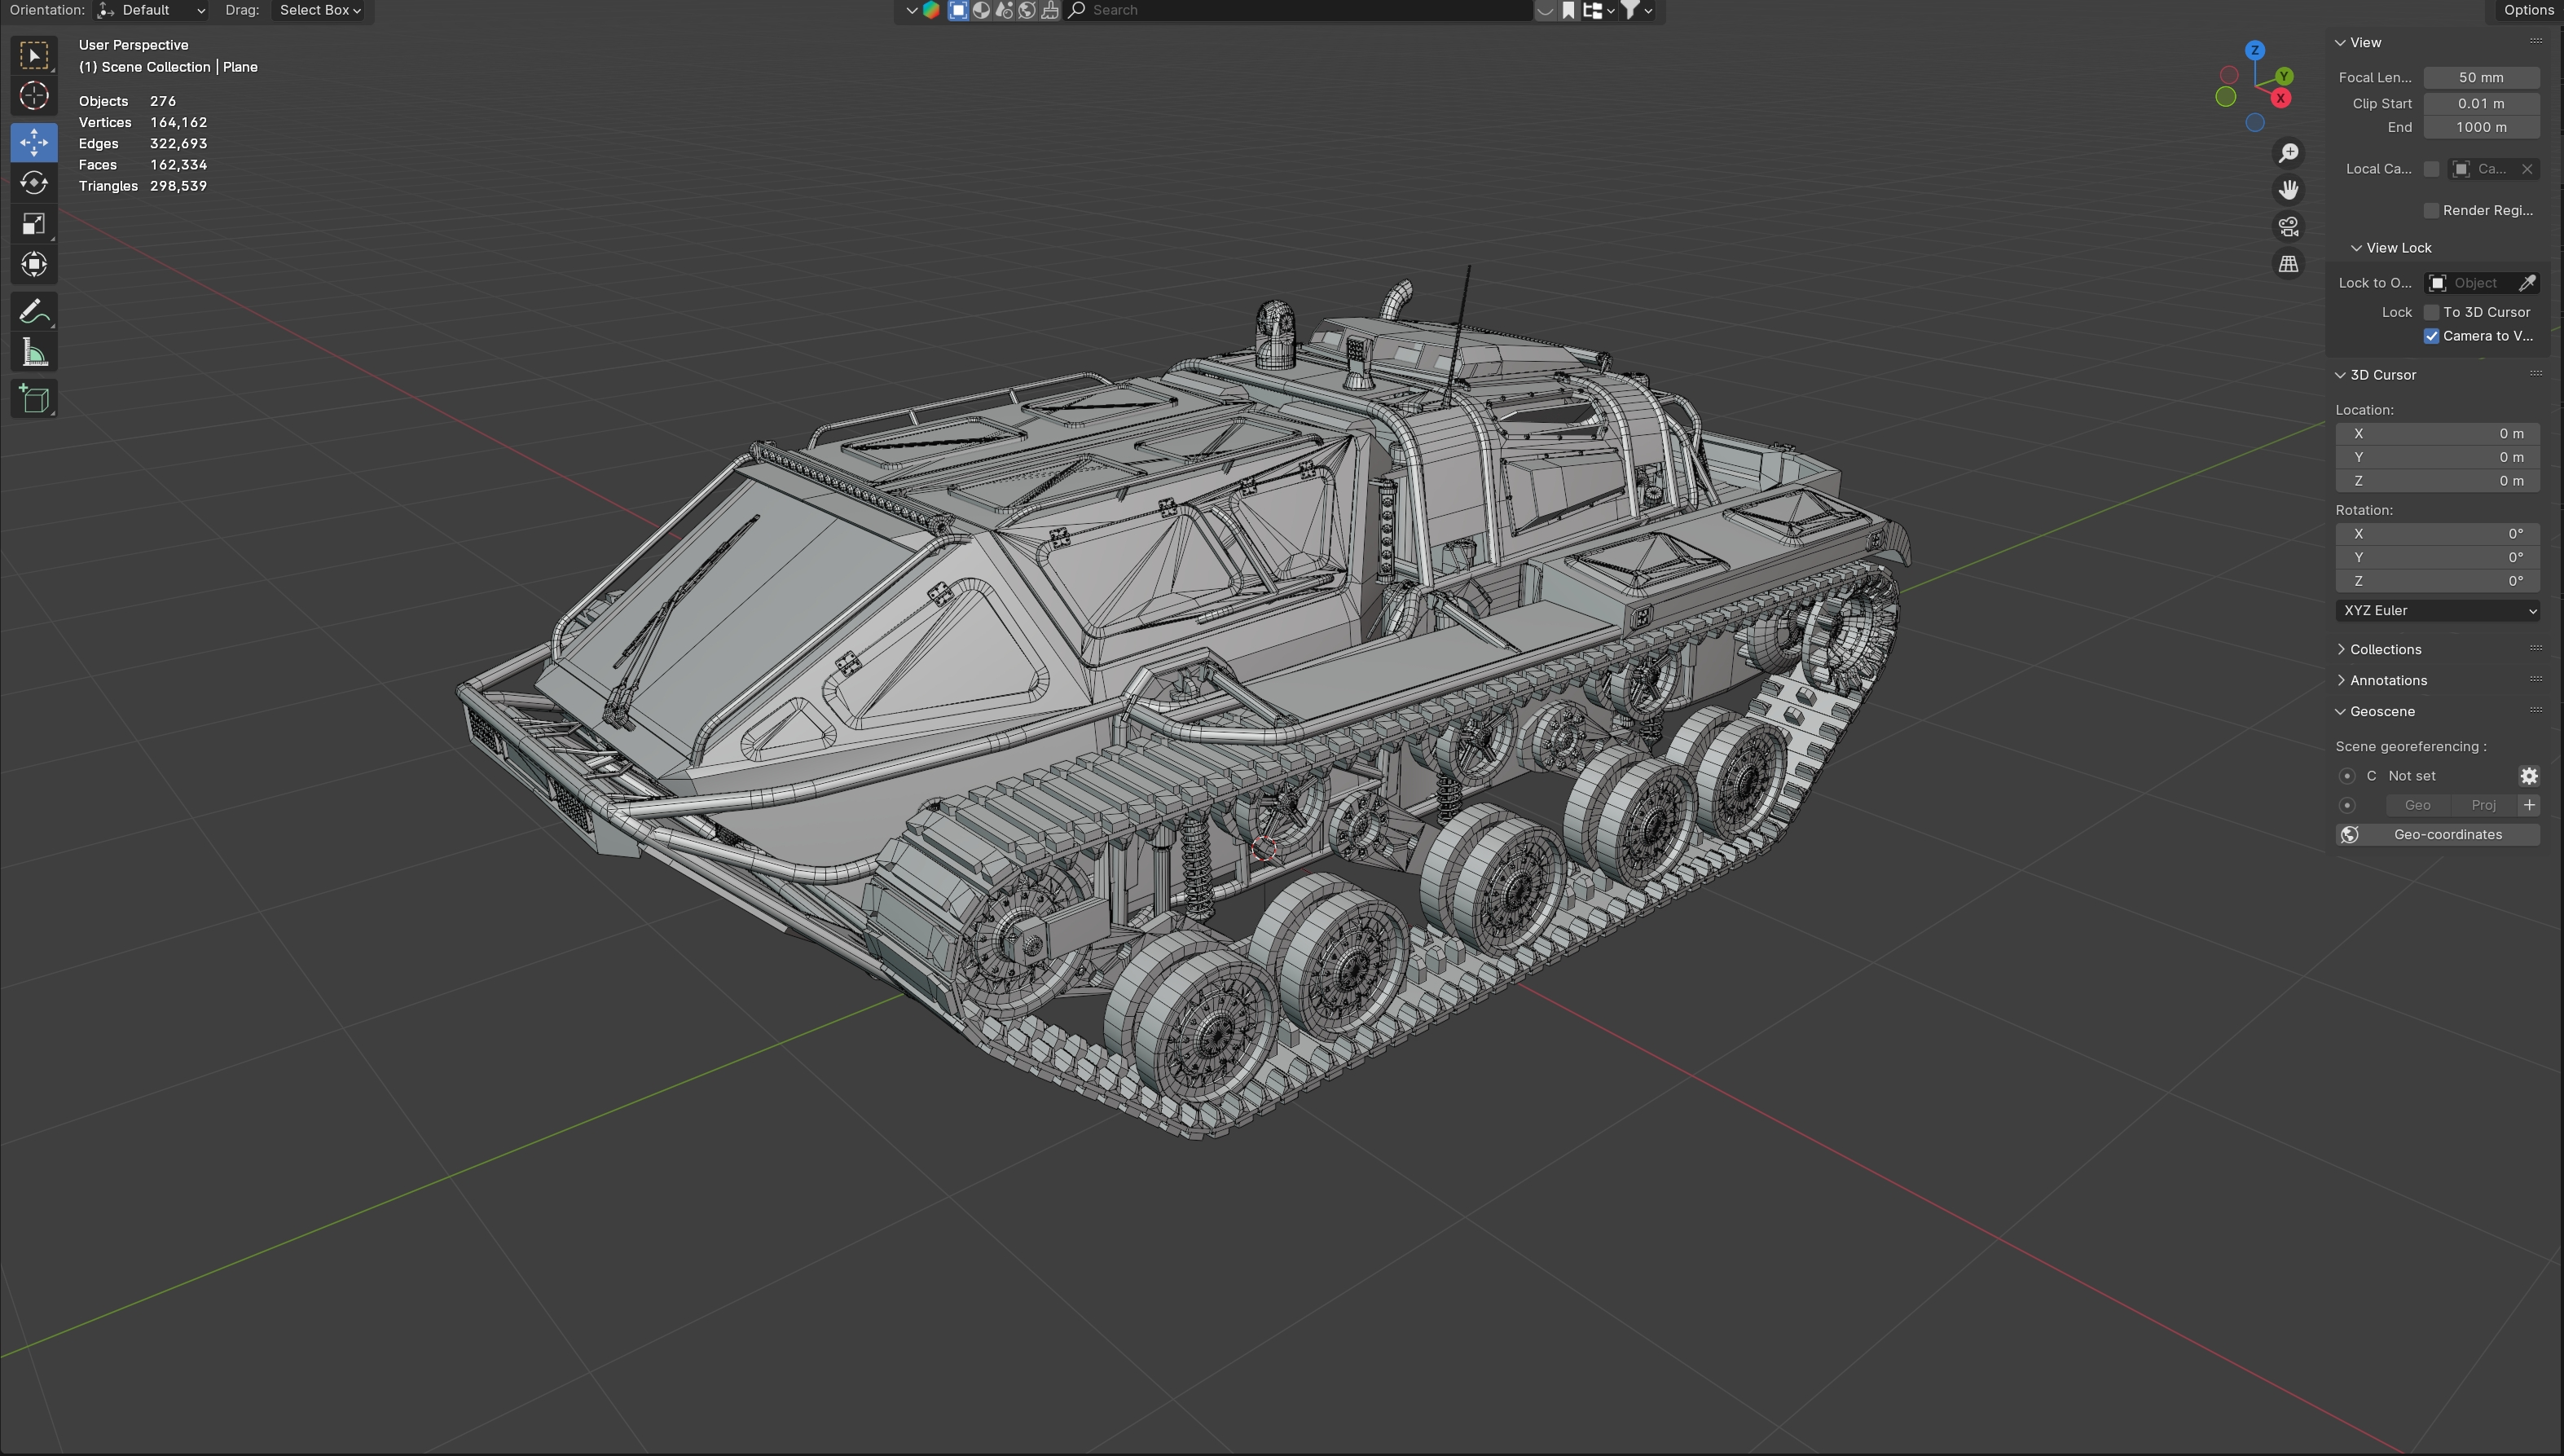This screenshot has width=2564, height=1456.
Task: Click the zoom magnifier viewport button
Action: pyautogui.click(x=2288, y=153)
